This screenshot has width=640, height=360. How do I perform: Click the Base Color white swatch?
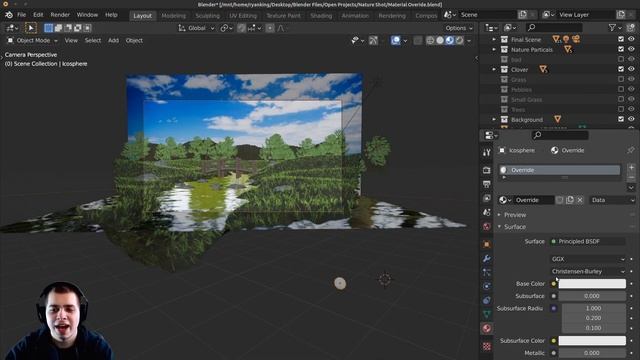click(592, 283)
